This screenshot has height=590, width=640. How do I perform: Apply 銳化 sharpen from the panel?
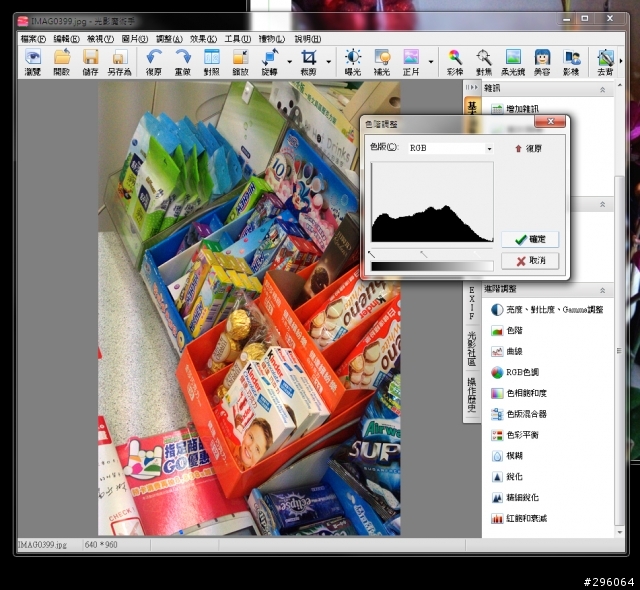coord(507,477)
